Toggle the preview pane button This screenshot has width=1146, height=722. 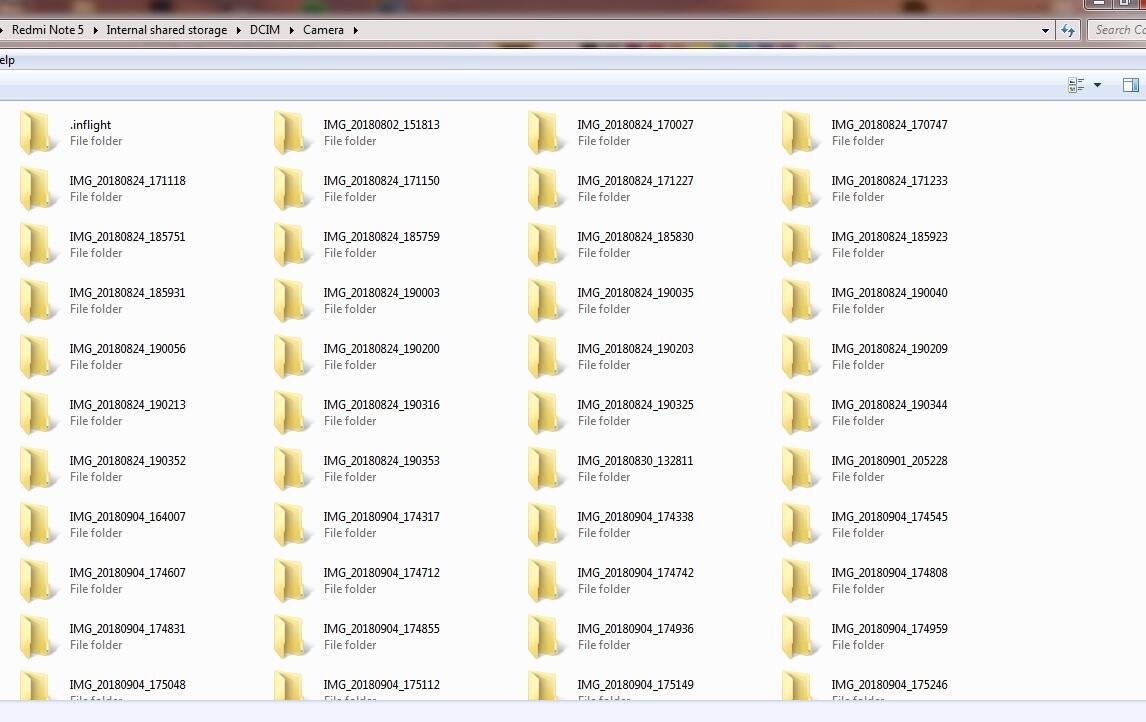coord(1131,85)
